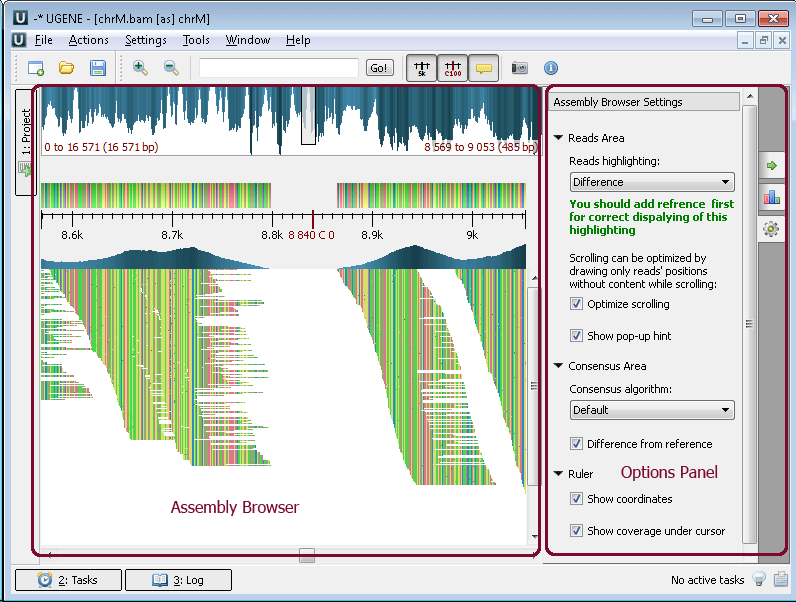The width and height of the screenshot is (796, 602).
Task: Click the position input field
Action: [x=279, y=68]
